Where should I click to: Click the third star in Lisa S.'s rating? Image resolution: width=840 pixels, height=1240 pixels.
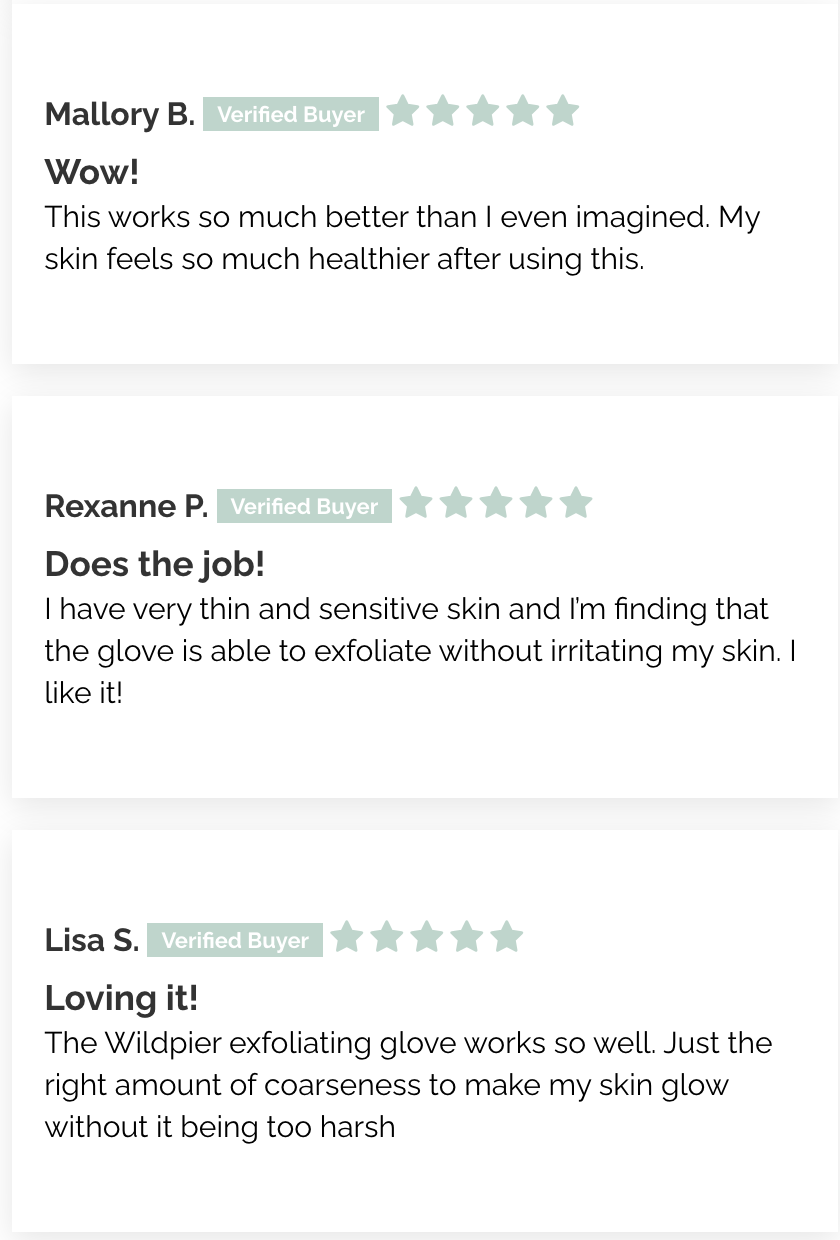pos(427,937)
